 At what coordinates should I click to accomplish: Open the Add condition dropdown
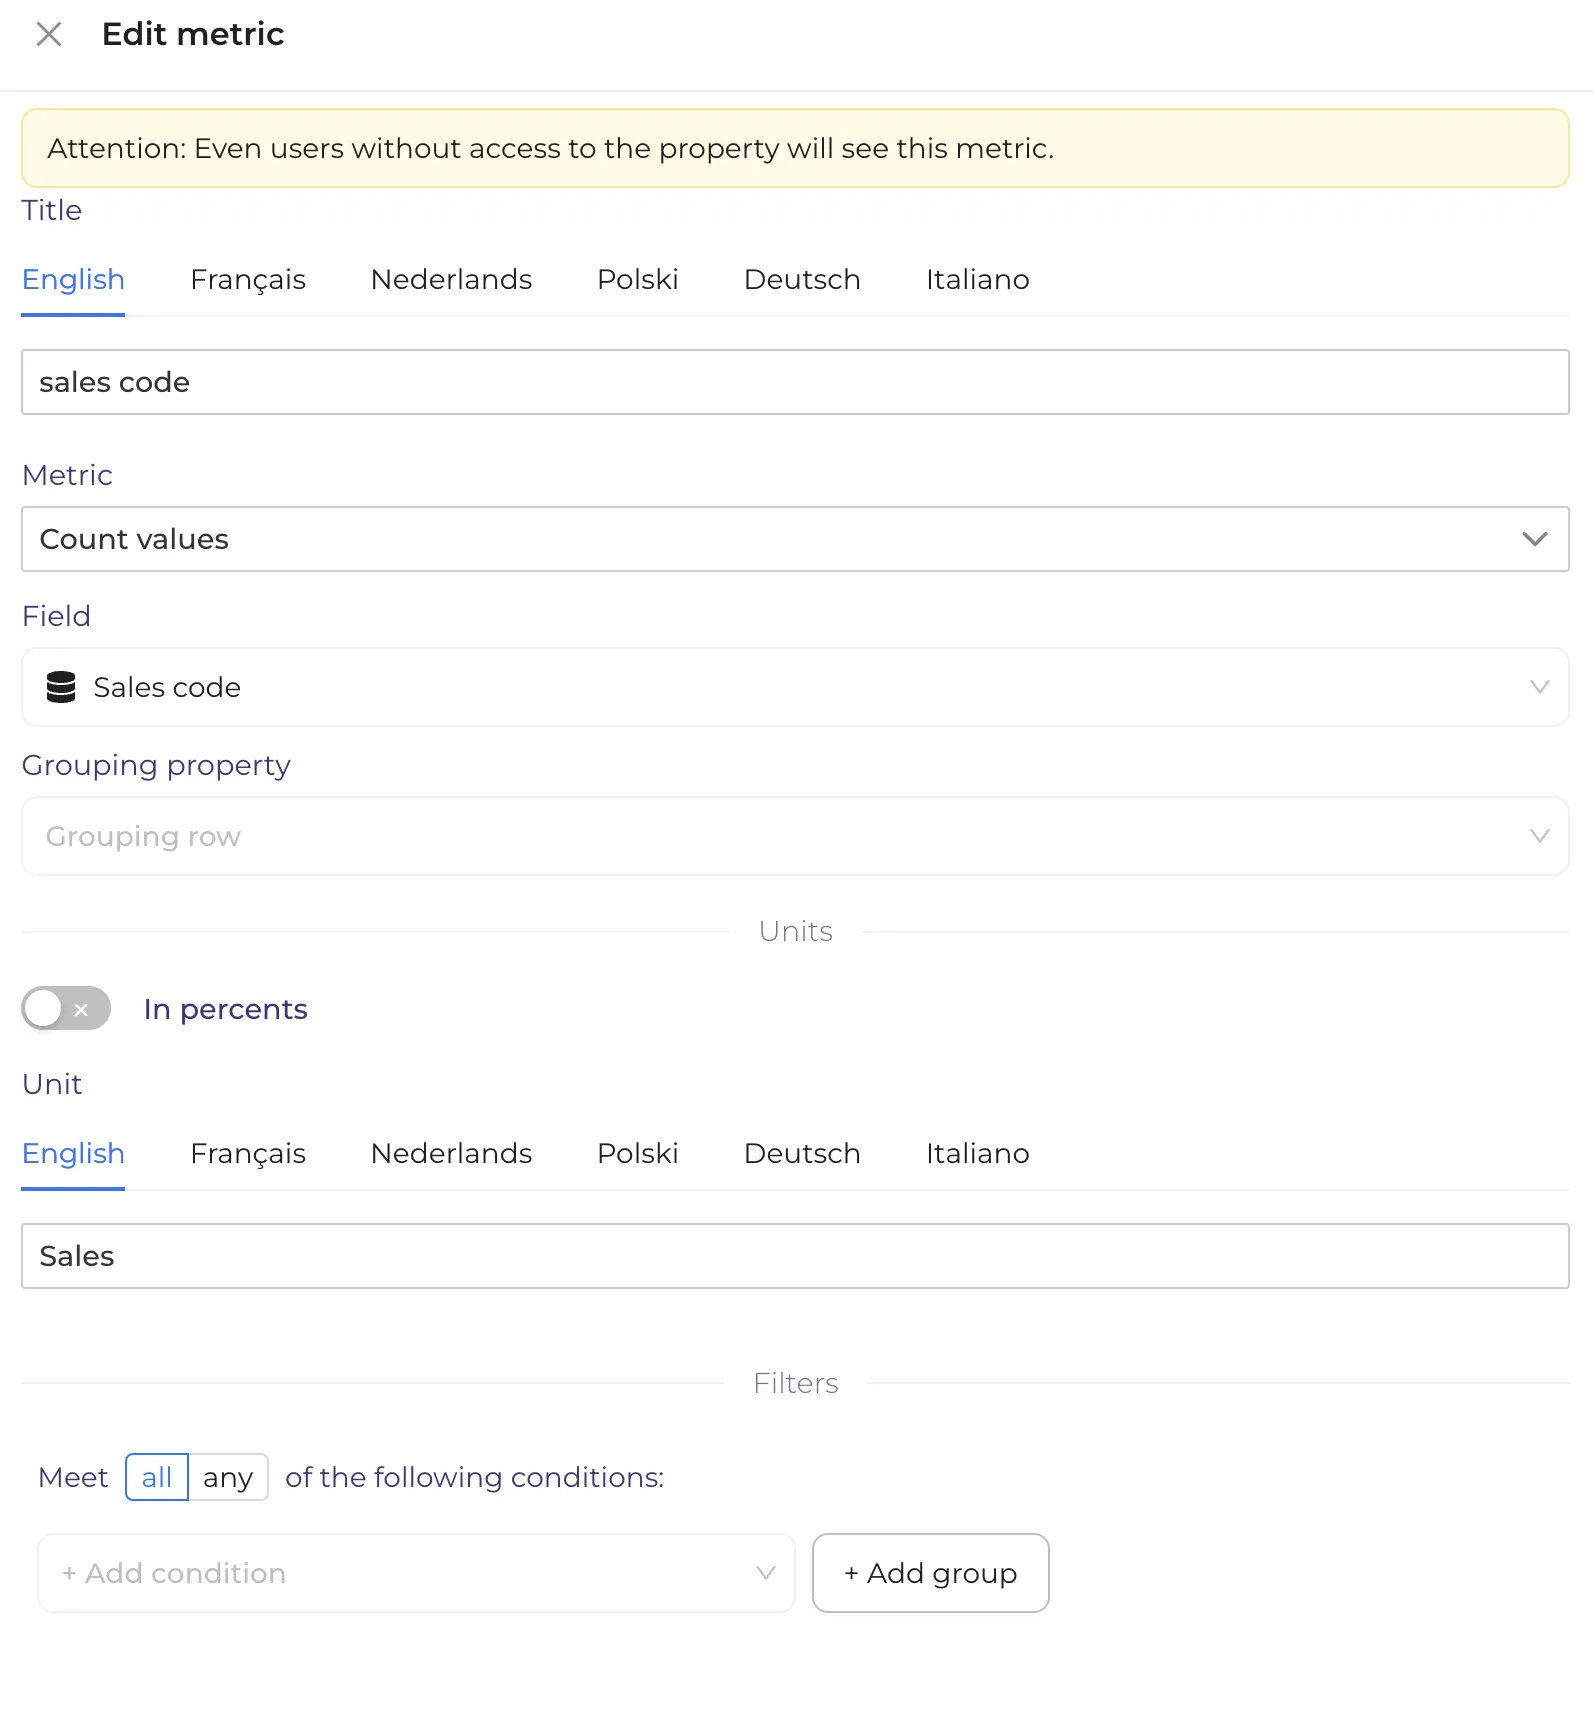416,1573
